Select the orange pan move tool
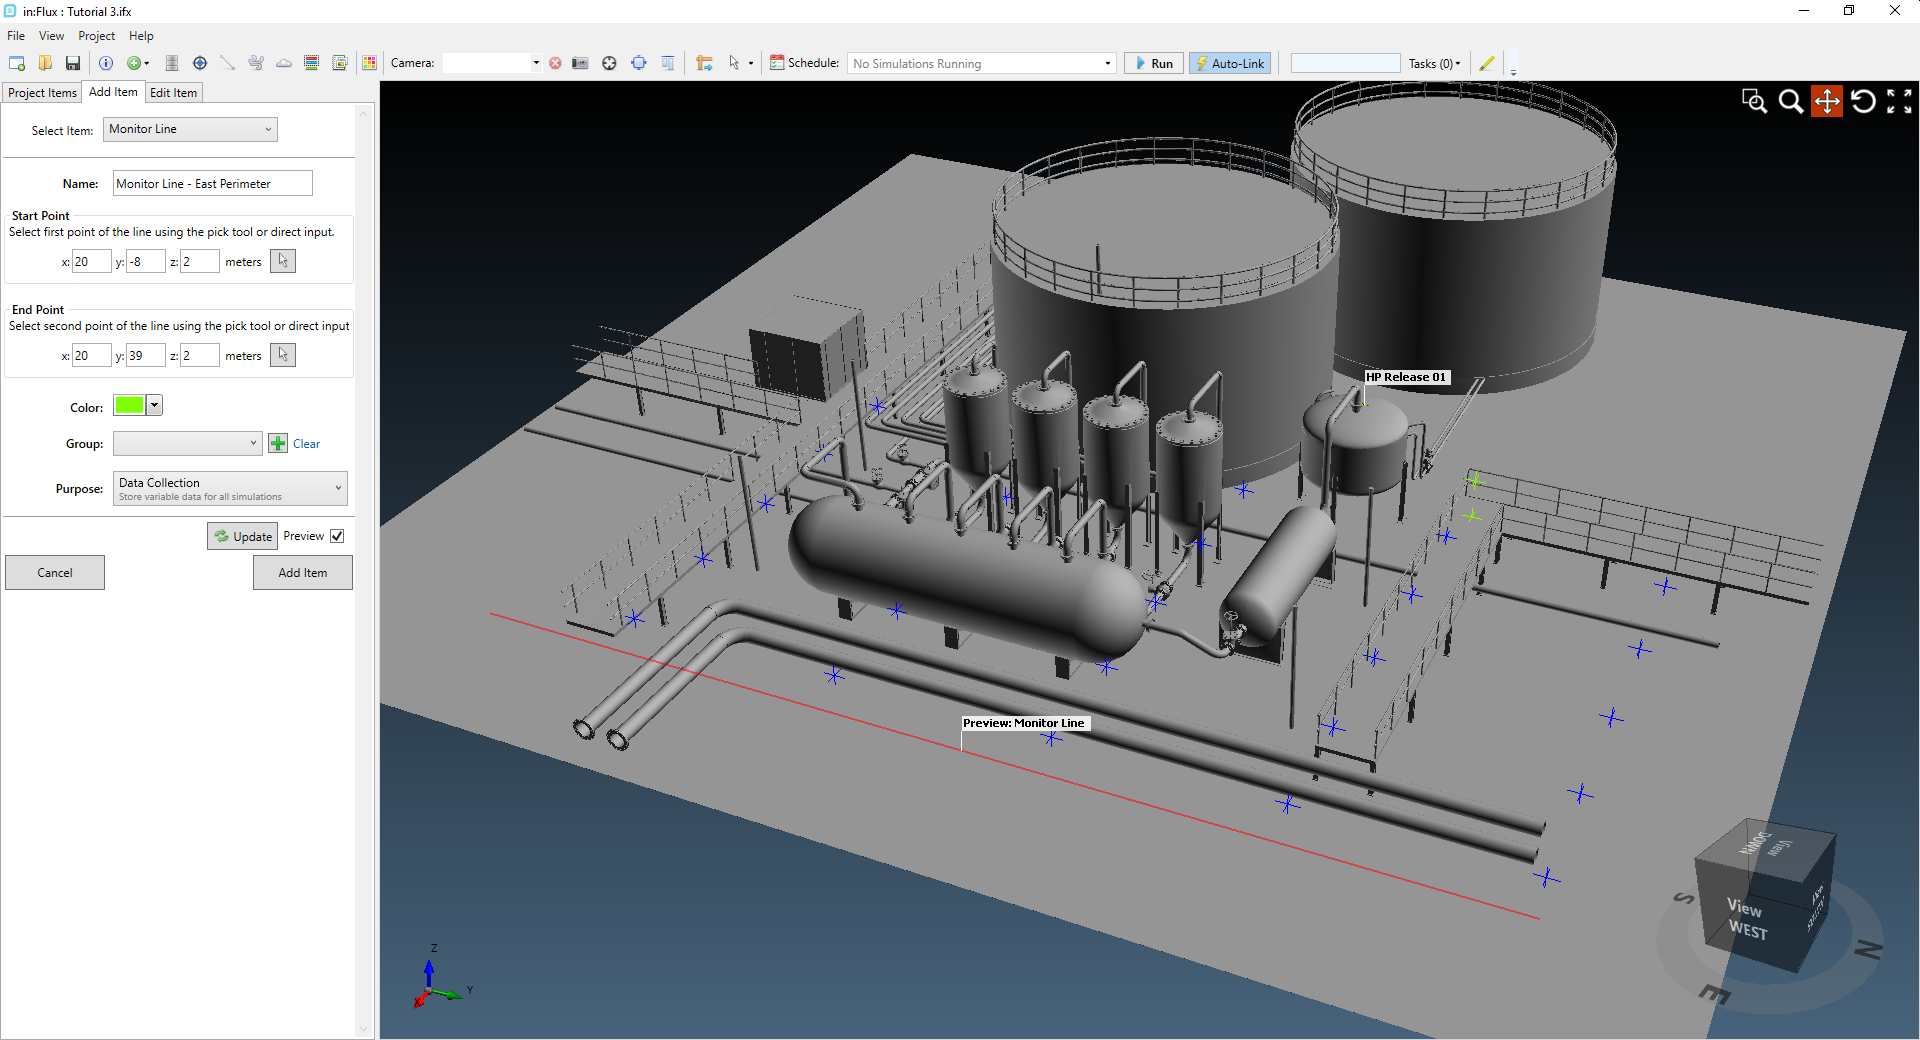Screen dimensions: 1920x1040 [1827, 101]
